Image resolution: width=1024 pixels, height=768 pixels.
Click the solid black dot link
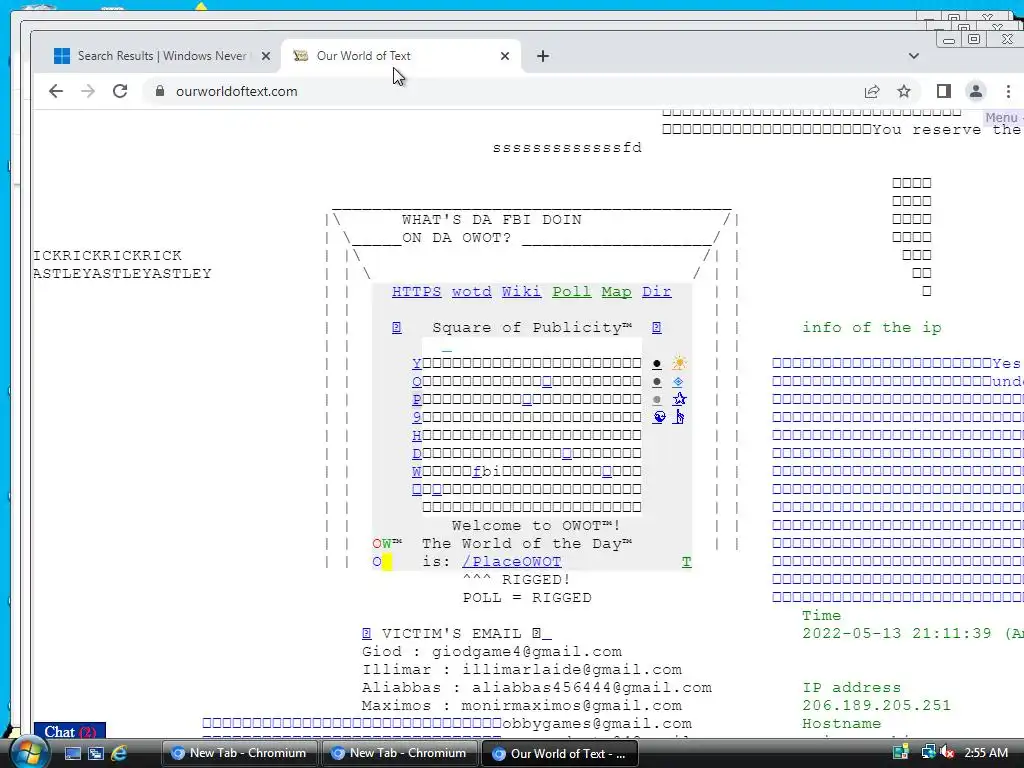pyautogui.click(x=657, y=364)
